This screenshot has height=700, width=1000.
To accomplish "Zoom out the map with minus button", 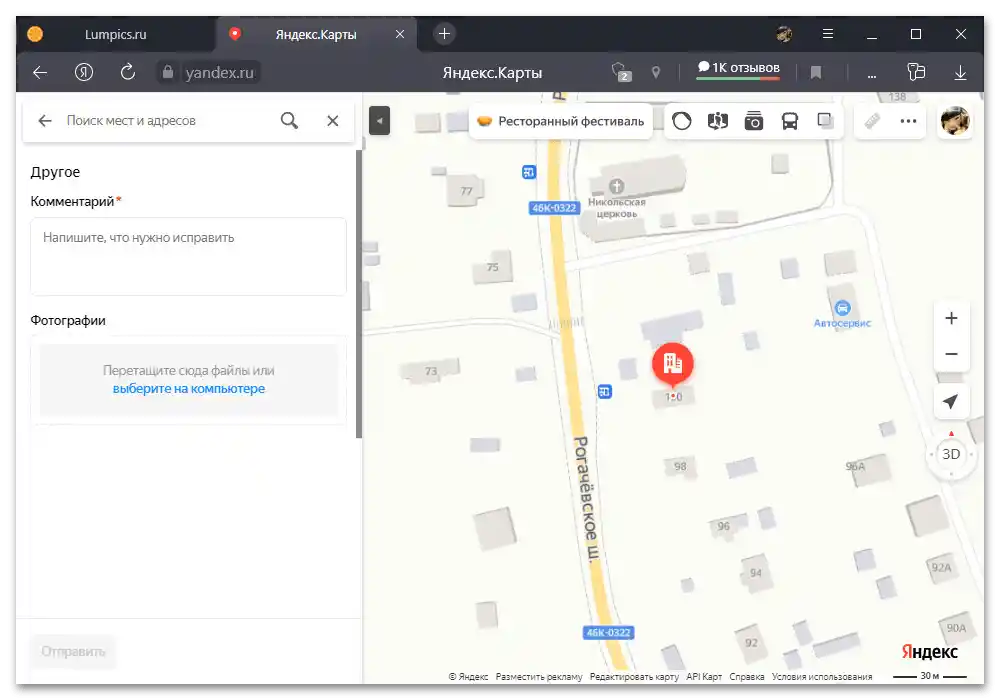I will tap(951, 354).
